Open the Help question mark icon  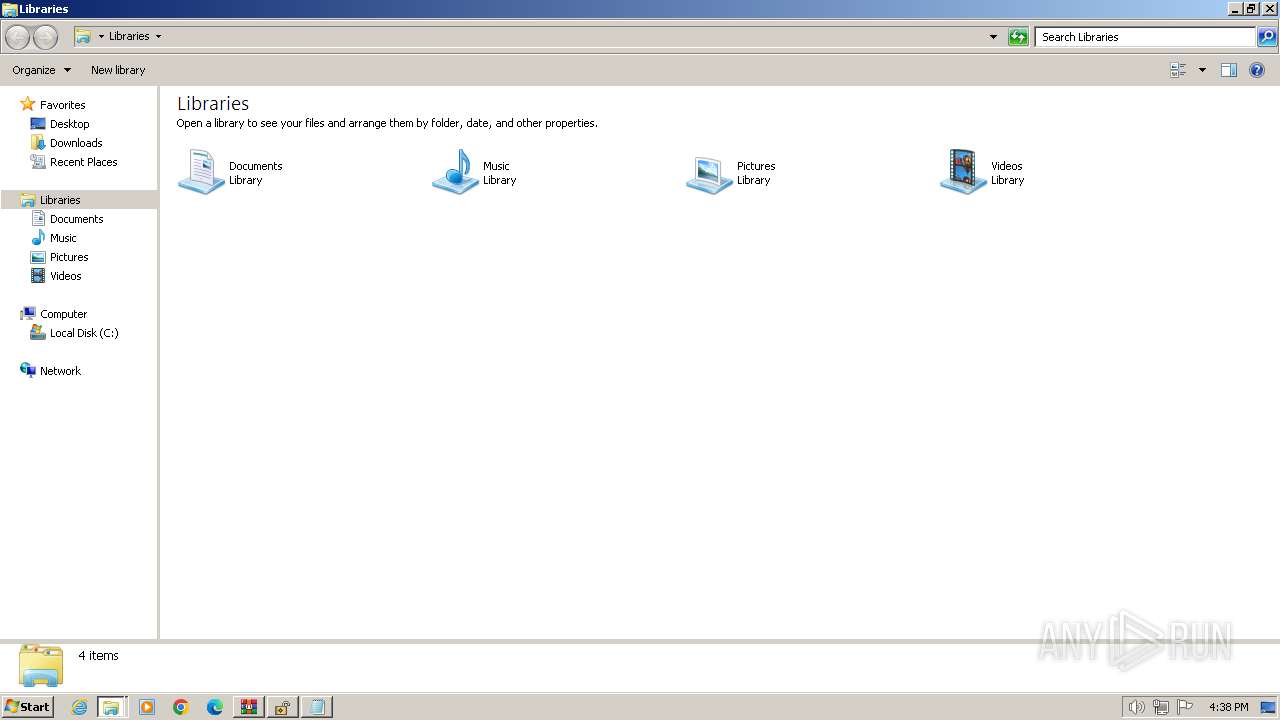[x=1257, y=70]
